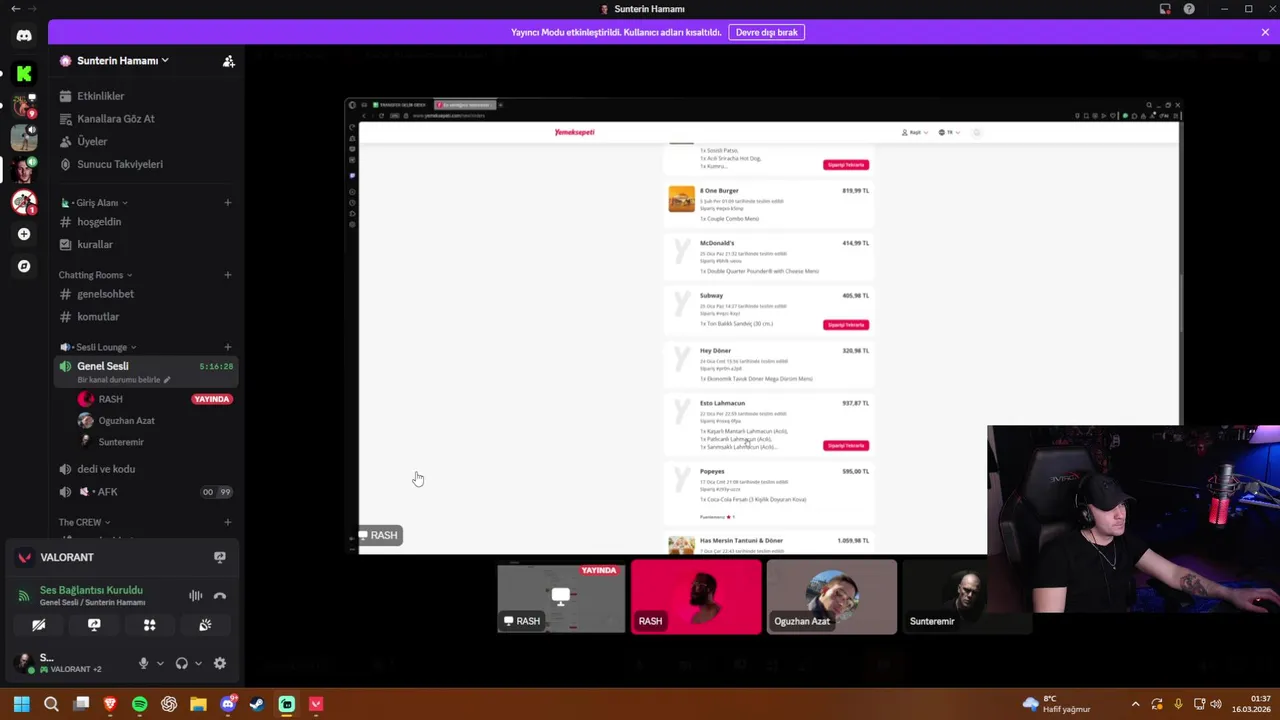1280x720 pixels.
Task: Toggle screen share in the voice panel
Action: pyautogui.click(x=94, y=625)
